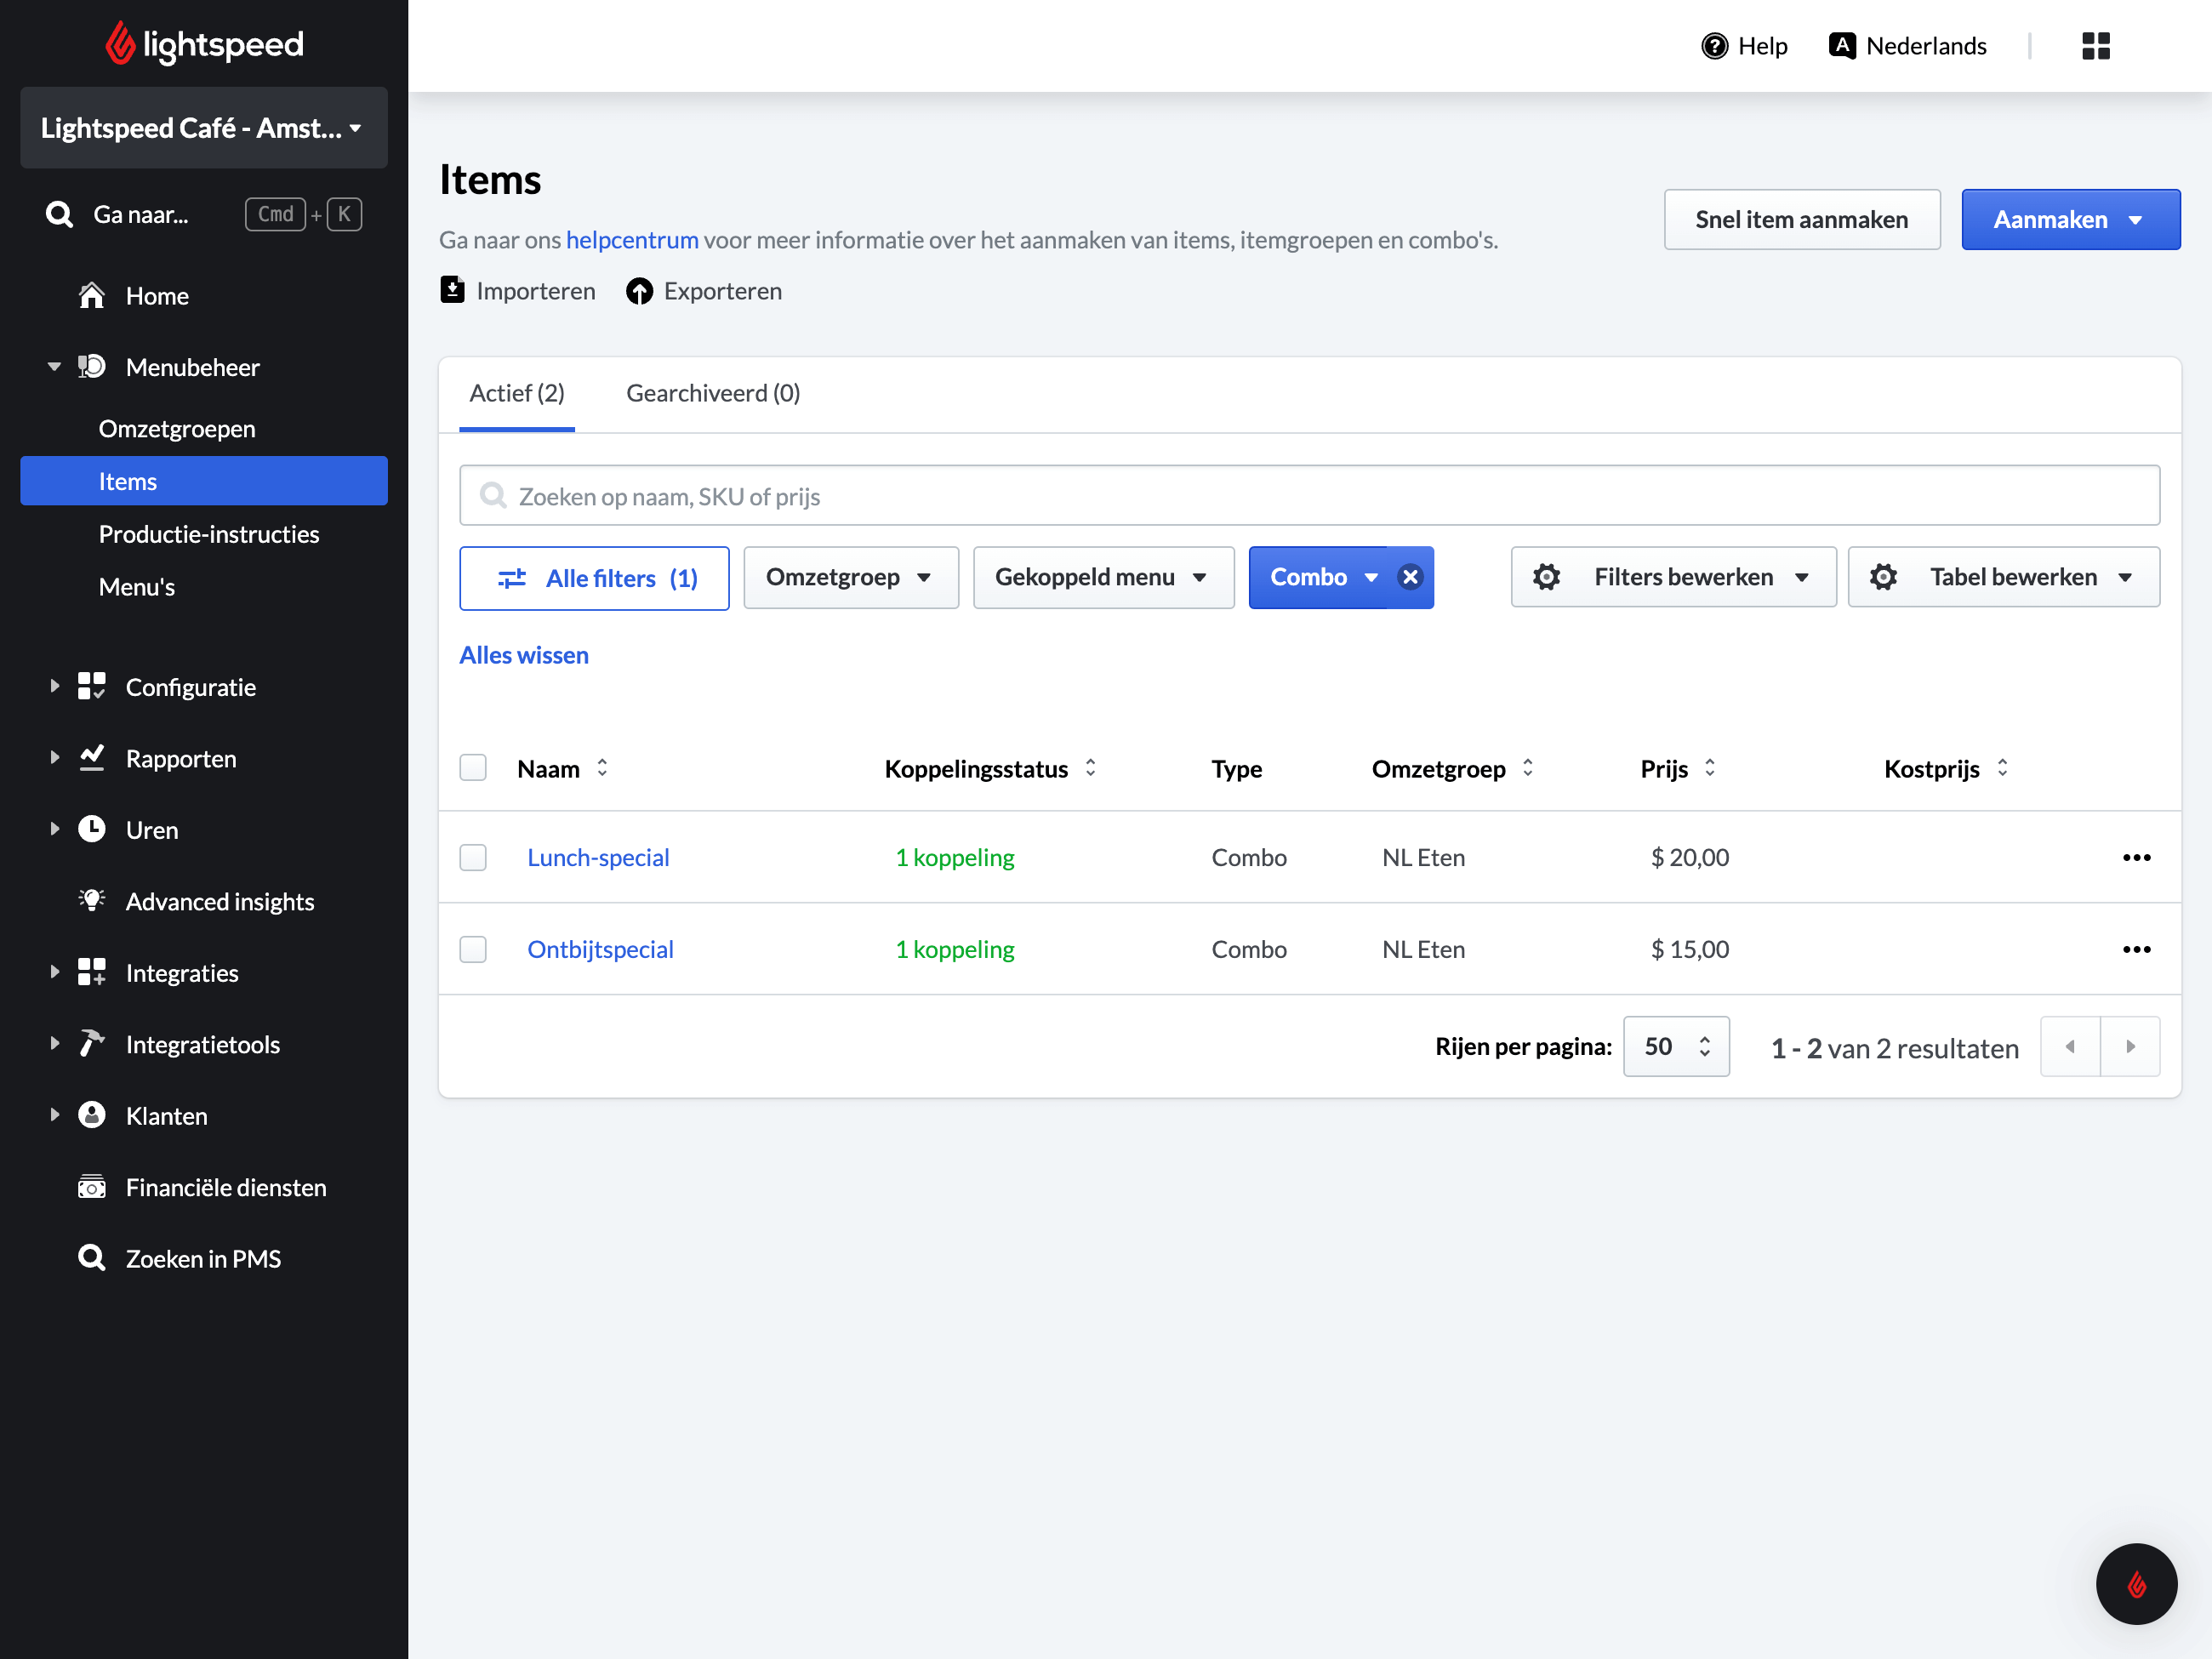2212x1659 pixels.
Task: Open the Omzetgroep filter dropdown
Action: tap(851, 577)
